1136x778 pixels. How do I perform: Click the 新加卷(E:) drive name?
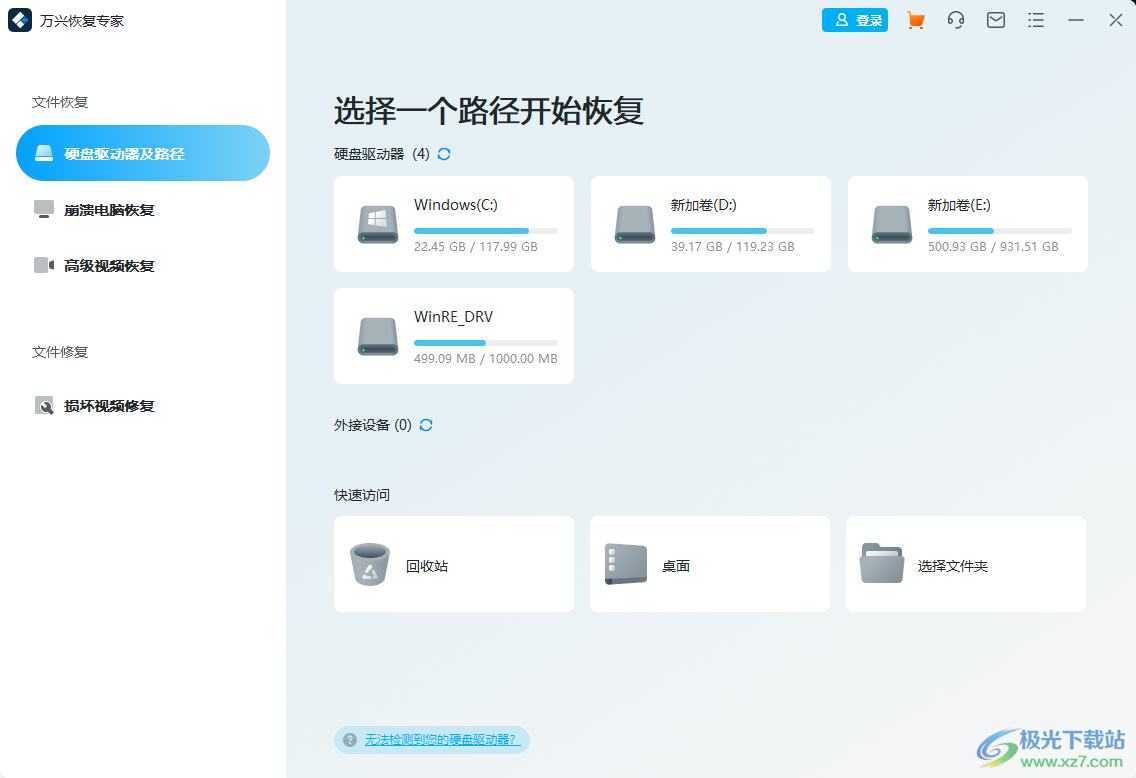[959, 205]
